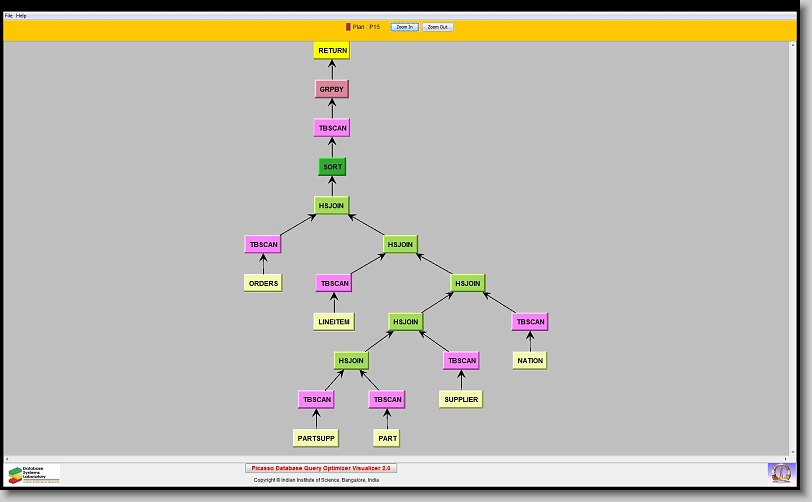Select the TBSCAN node above ORDERS
Viewport: 812px width, 502px height.
pos(263,244)
